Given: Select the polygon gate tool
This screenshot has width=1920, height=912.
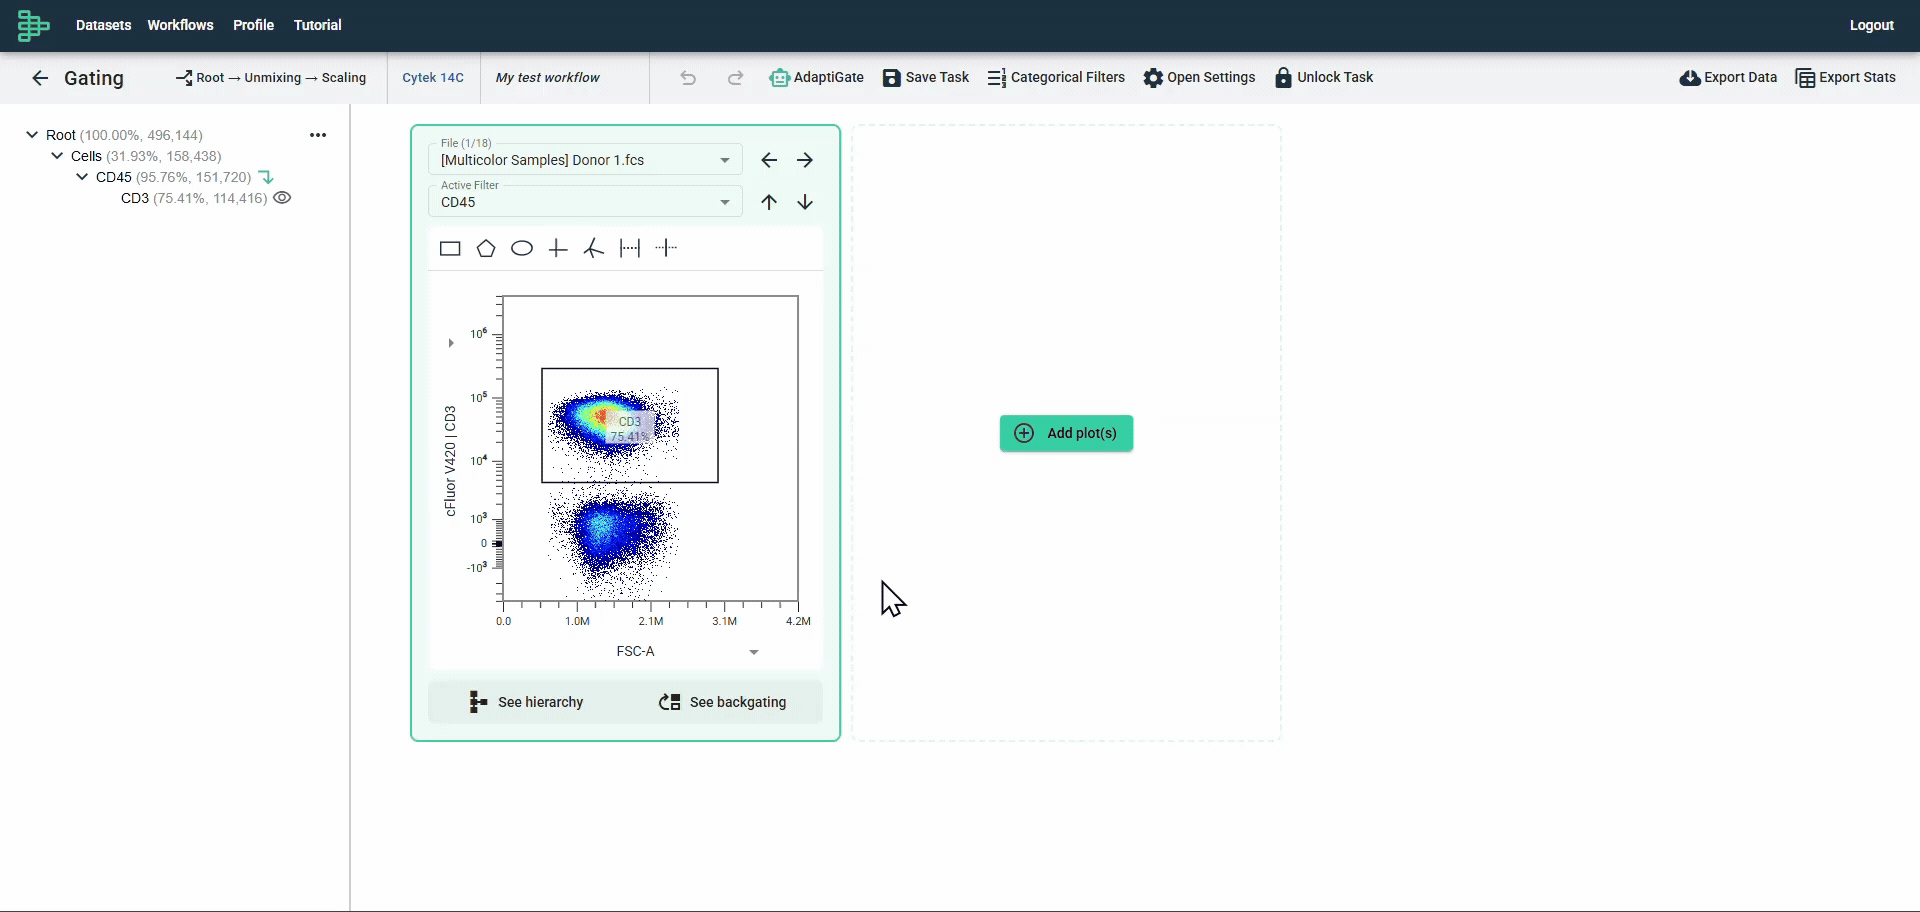Looking at the screenshot, I should pos(486,249).
